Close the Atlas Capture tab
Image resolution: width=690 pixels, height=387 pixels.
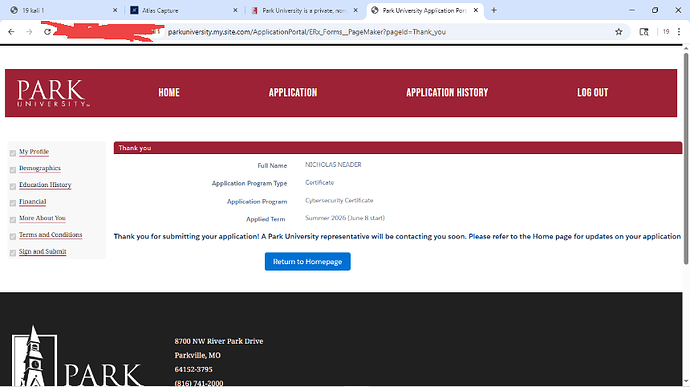pyautogui.click(x=235, y=10)
